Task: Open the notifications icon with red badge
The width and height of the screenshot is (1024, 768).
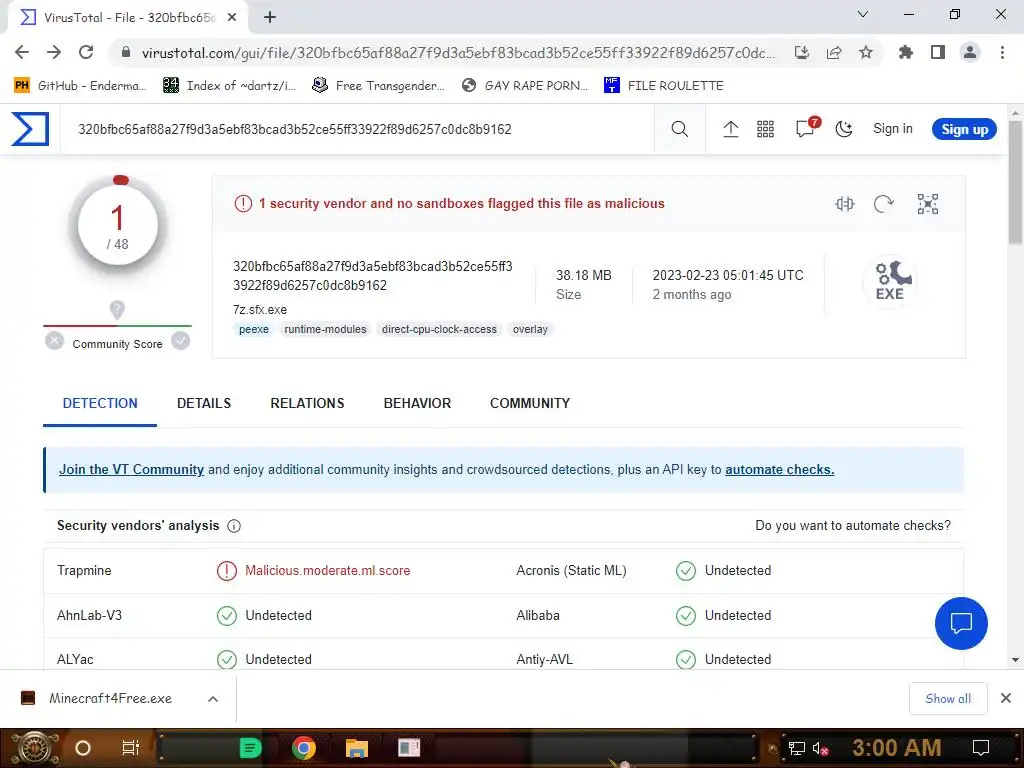Action: click(807, 127)
